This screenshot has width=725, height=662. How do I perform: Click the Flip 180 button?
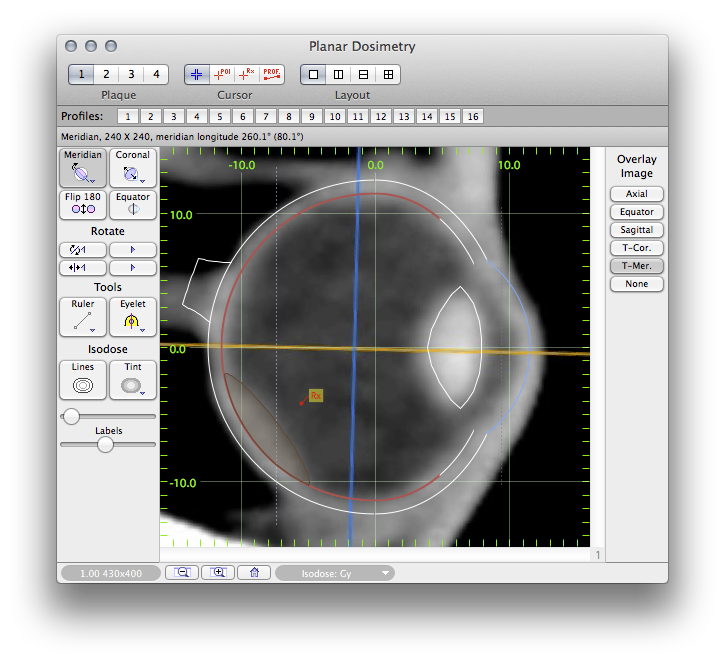(83, 204)
